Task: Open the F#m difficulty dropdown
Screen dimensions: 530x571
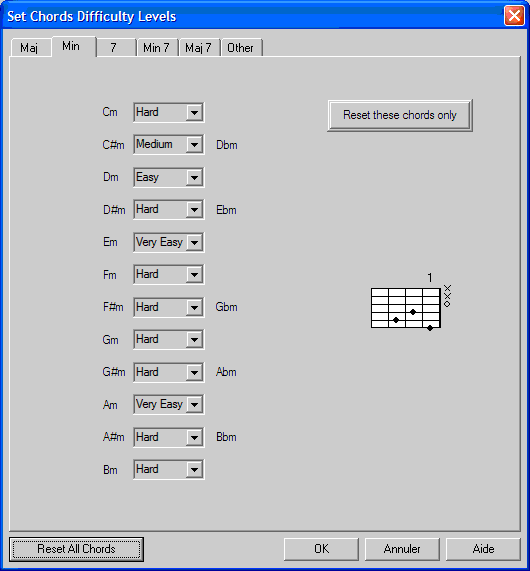Action: (169, 307)
